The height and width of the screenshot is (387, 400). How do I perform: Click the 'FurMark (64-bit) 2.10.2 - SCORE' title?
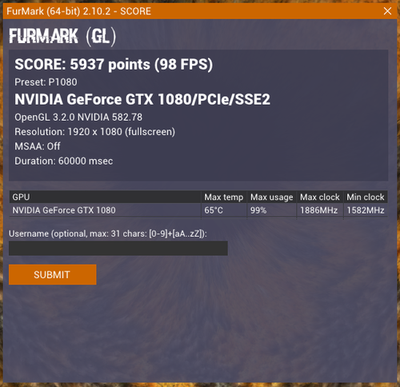pyautogui.click(x=79, y=11)
